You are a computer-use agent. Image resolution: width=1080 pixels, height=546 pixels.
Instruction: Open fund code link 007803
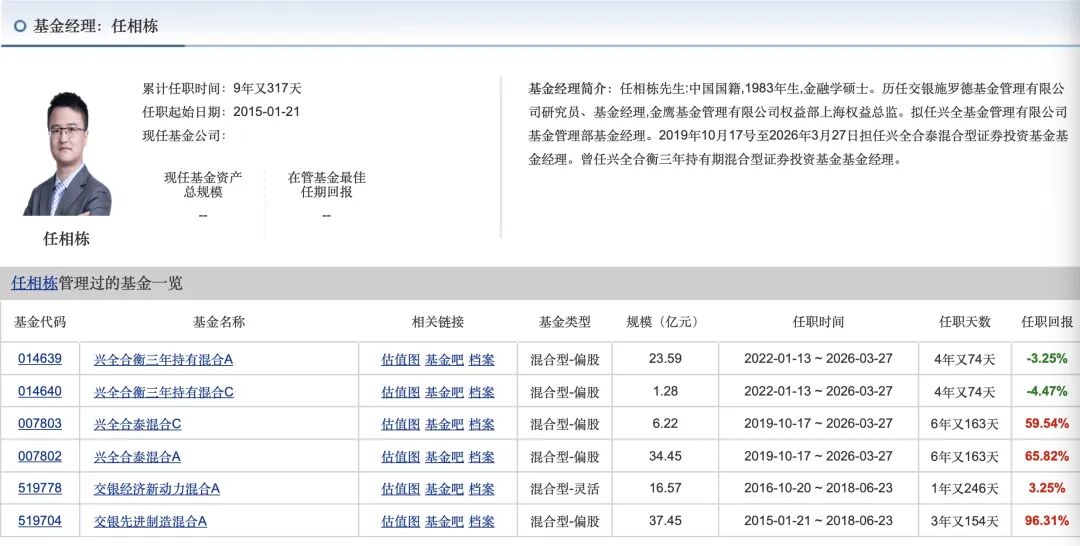coord(39,423)
